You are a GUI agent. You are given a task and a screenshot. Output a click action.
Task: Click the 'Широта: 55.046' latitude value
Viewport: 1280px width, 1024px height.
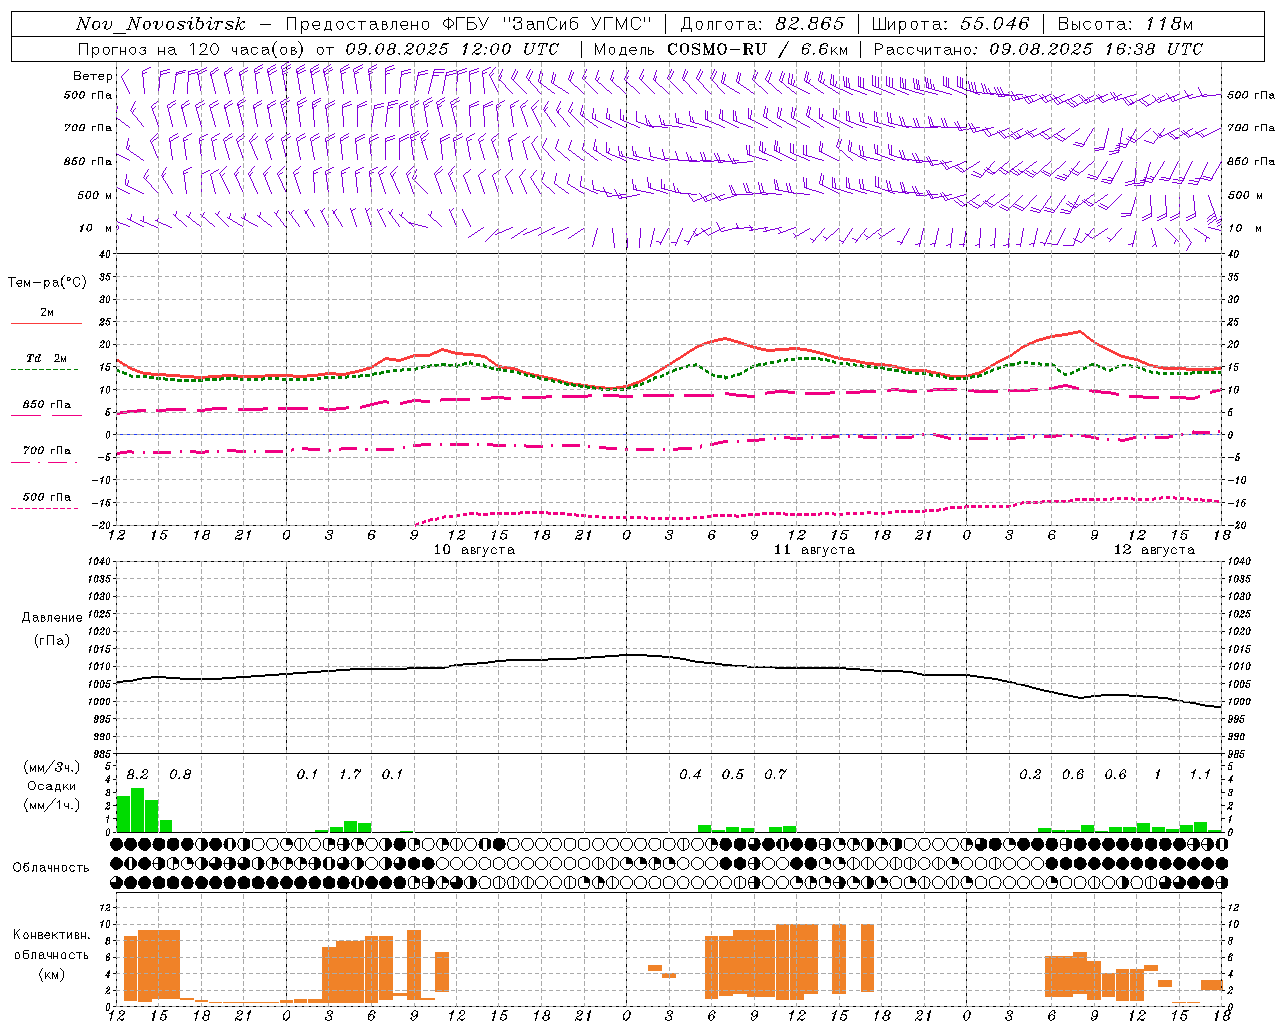tap(950, 24)
